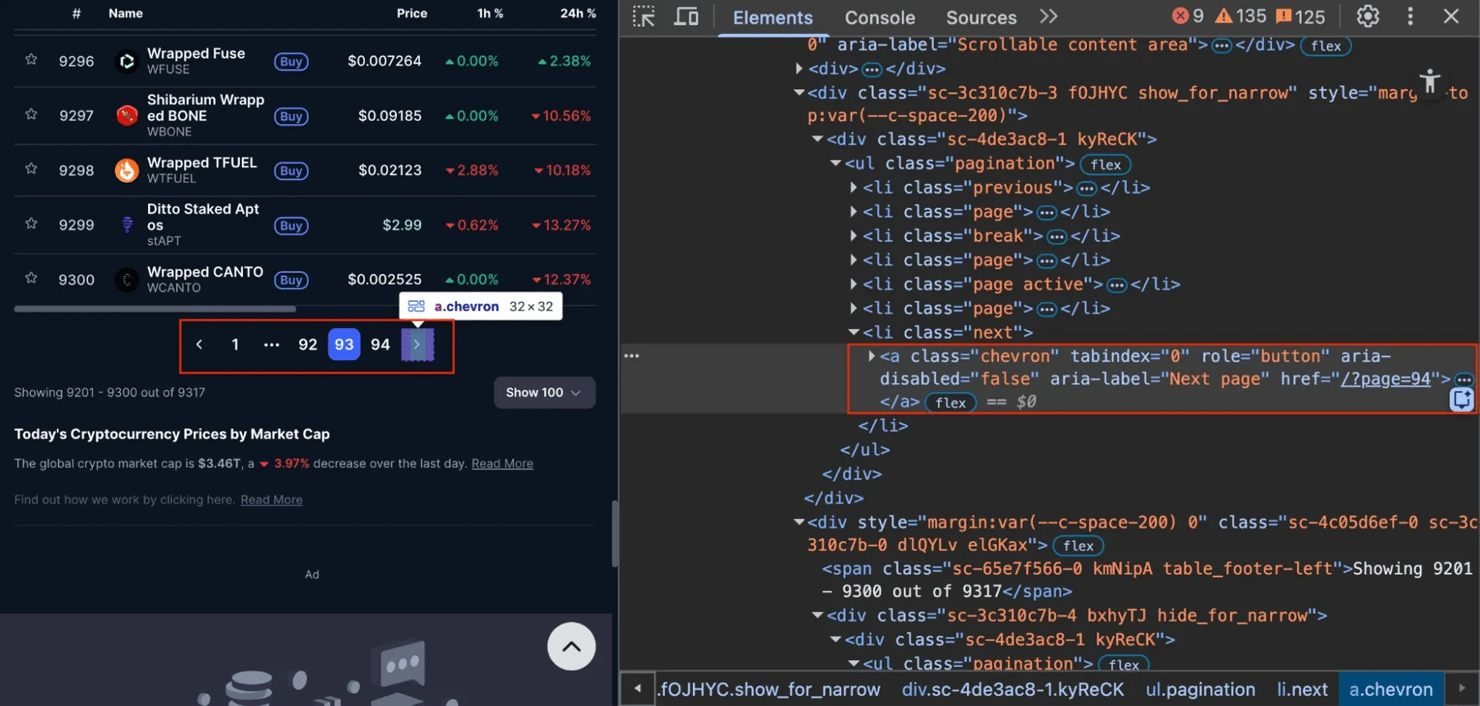The width and height of the screenshot is (1480, 706).
Task: Sort table by Name column
Action: pos(125,13)
